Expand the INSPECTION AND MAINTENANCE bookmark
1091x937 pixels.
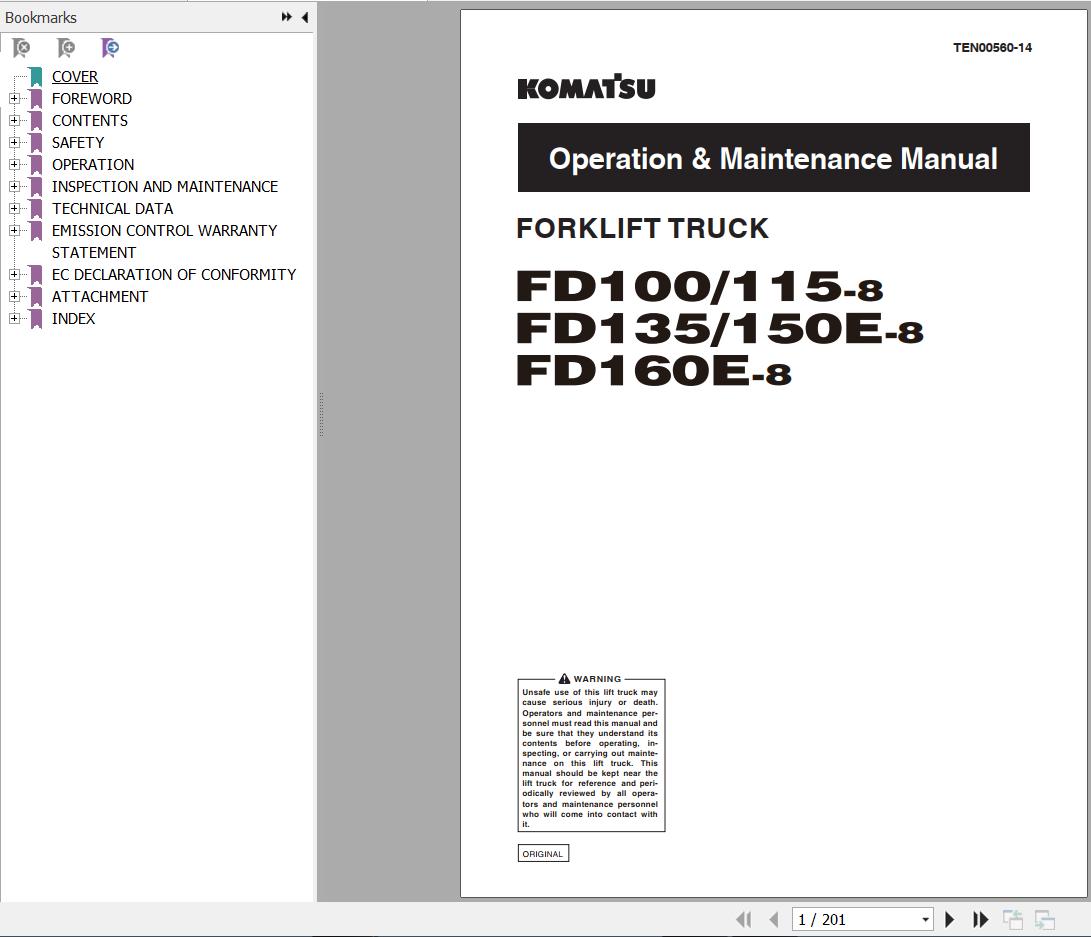[x=14, y=186]
